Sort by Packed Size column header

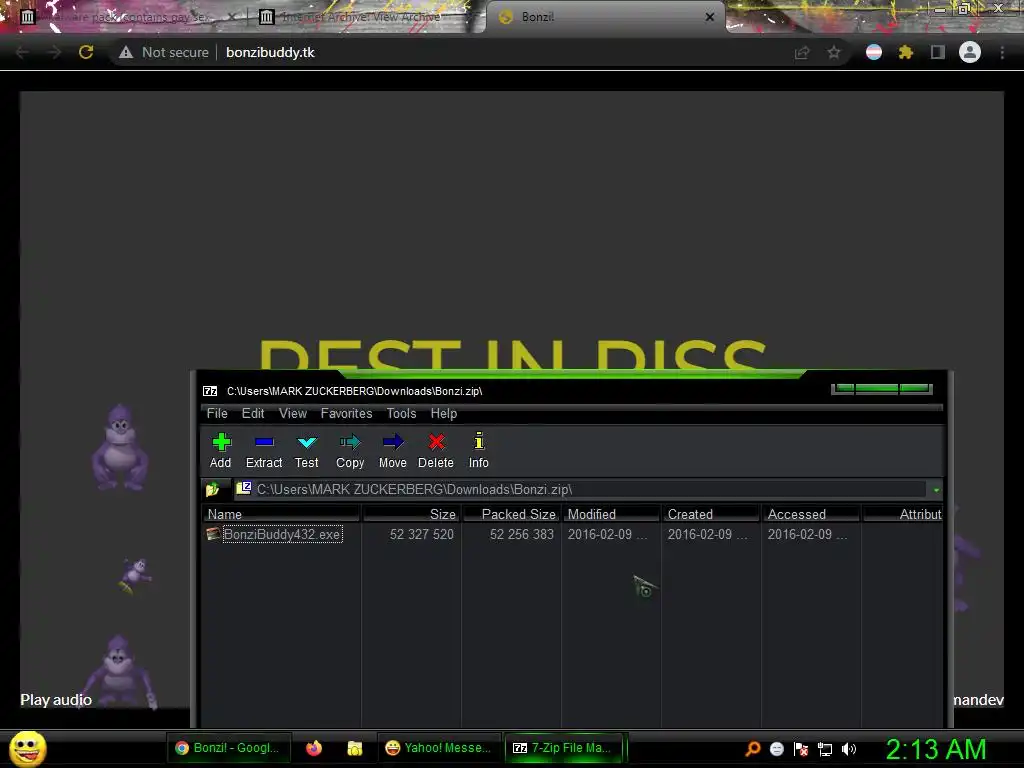point(511,514)
